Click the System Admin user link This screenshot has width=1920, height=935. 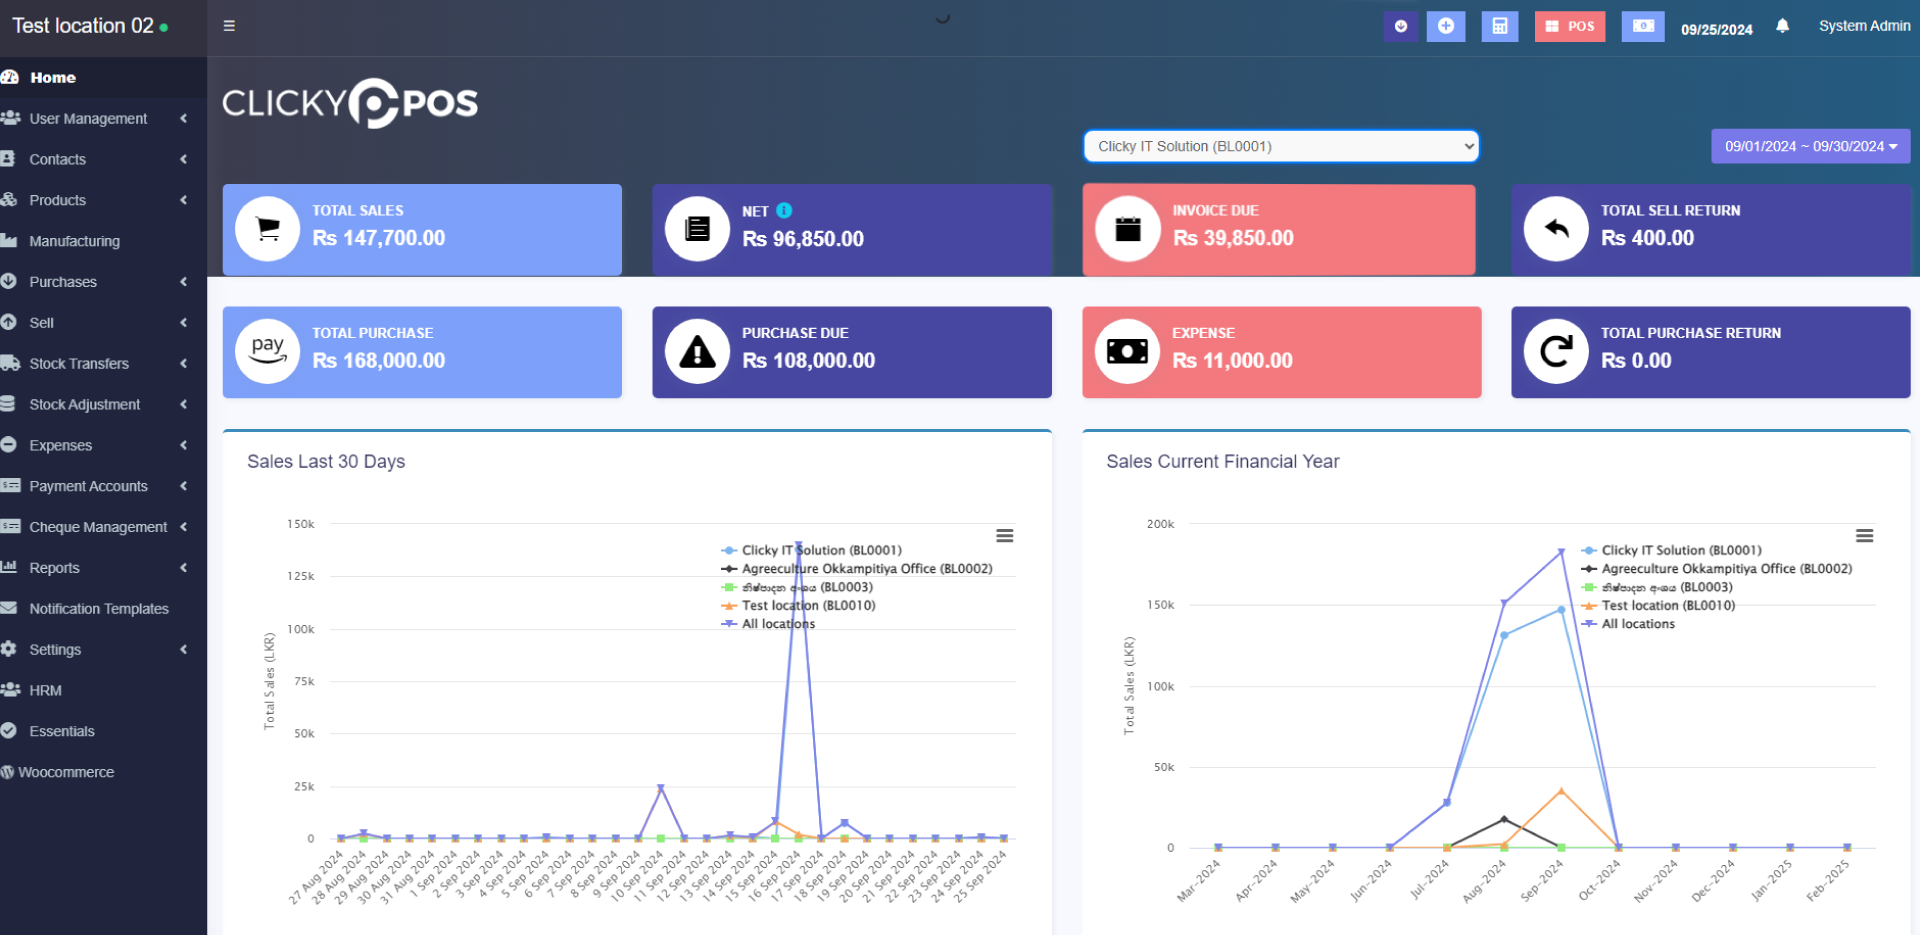(x=1864, y=26)
